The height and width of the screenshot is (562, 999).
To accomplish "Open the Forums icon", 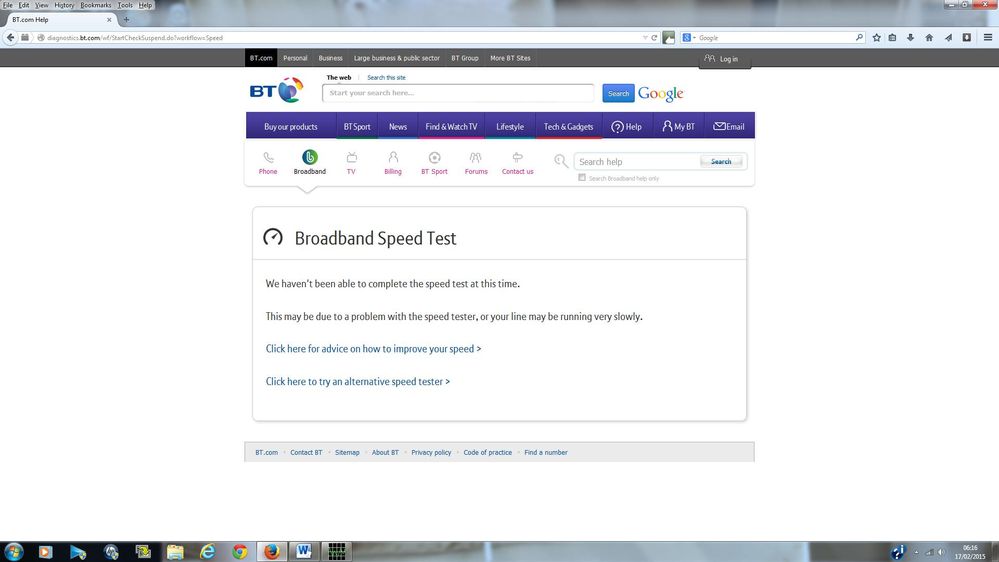I will [476, 162].
